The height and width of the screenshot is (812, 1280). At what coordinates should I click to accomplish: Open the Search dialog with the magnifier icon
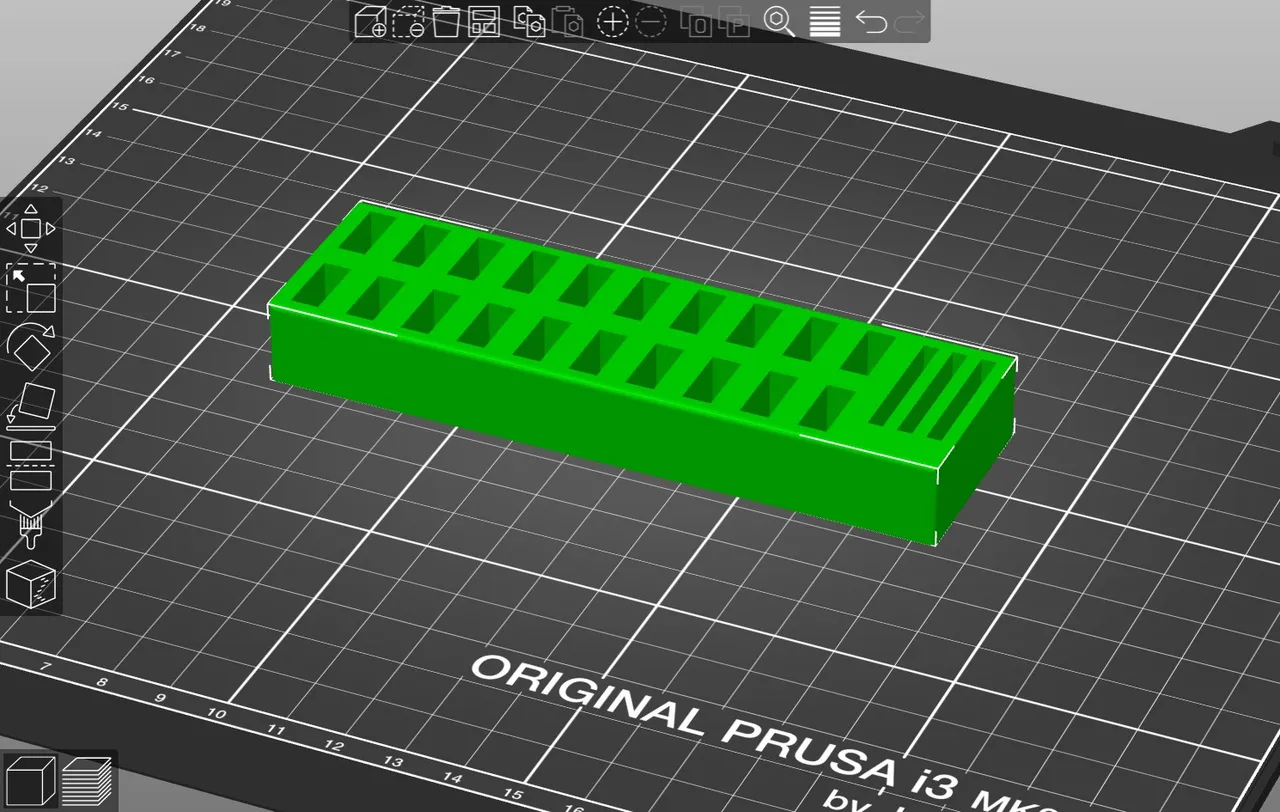point(778,22)
